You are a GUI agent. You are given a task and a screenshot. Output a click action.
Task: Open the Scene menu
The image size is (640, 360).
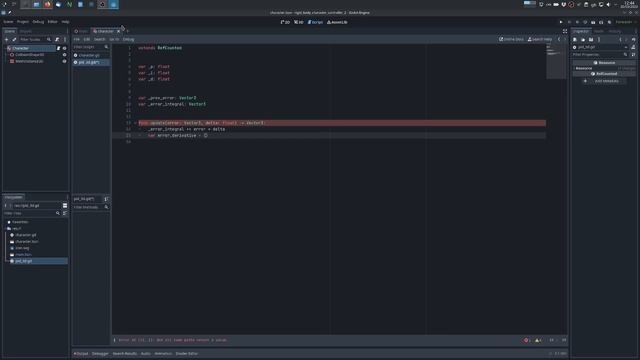tap(8, 22)
